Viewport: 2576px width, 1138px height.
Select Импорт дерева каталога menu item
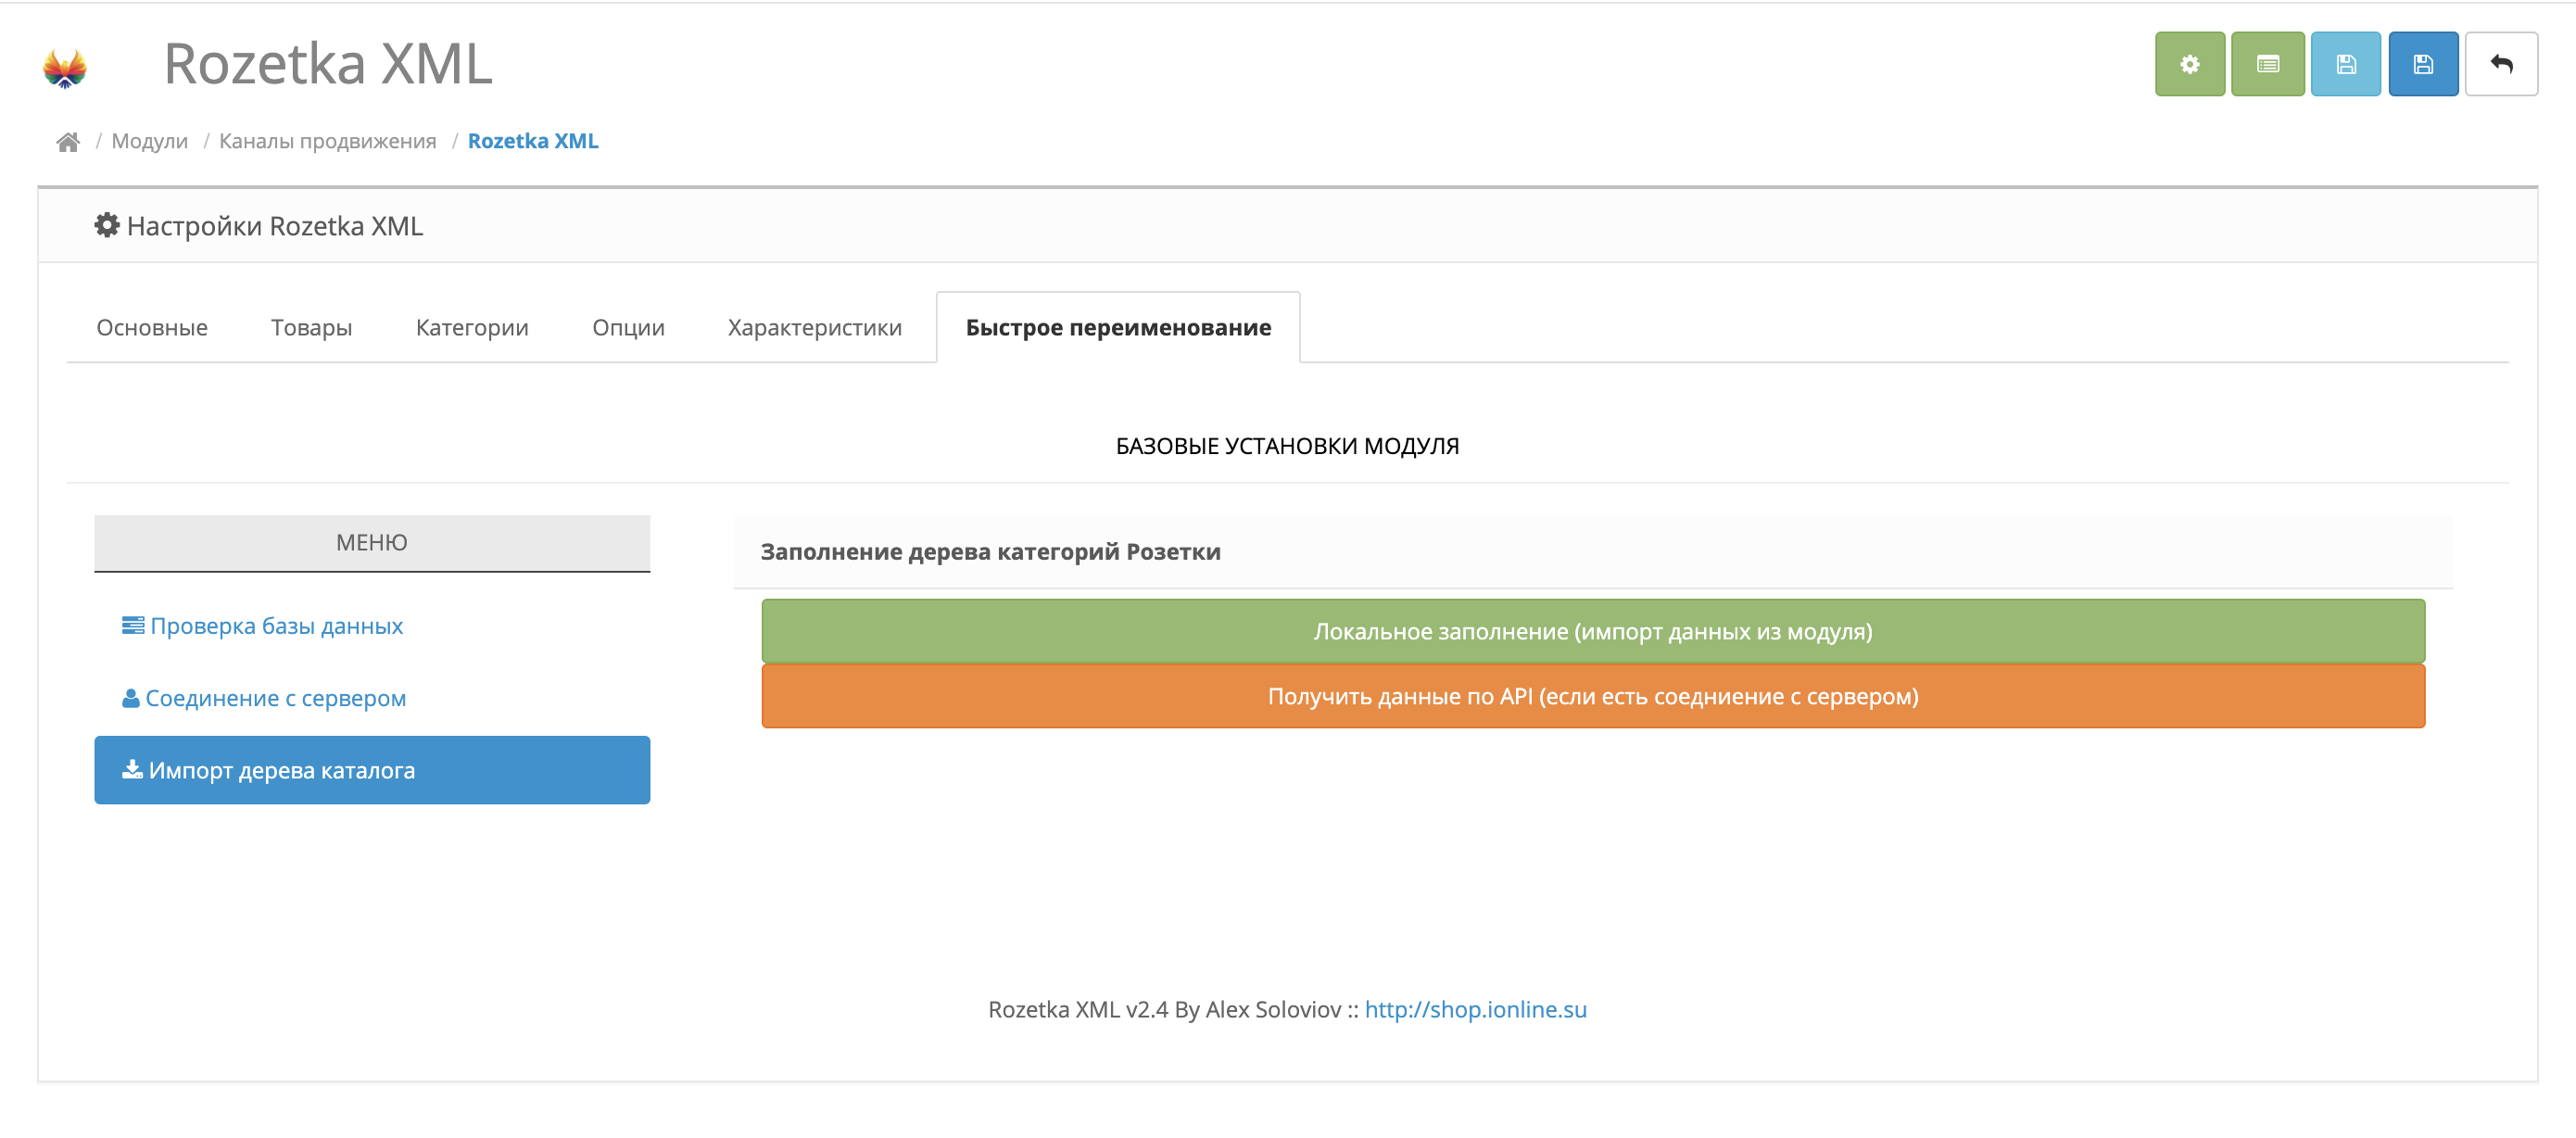(x=372, y=770)
